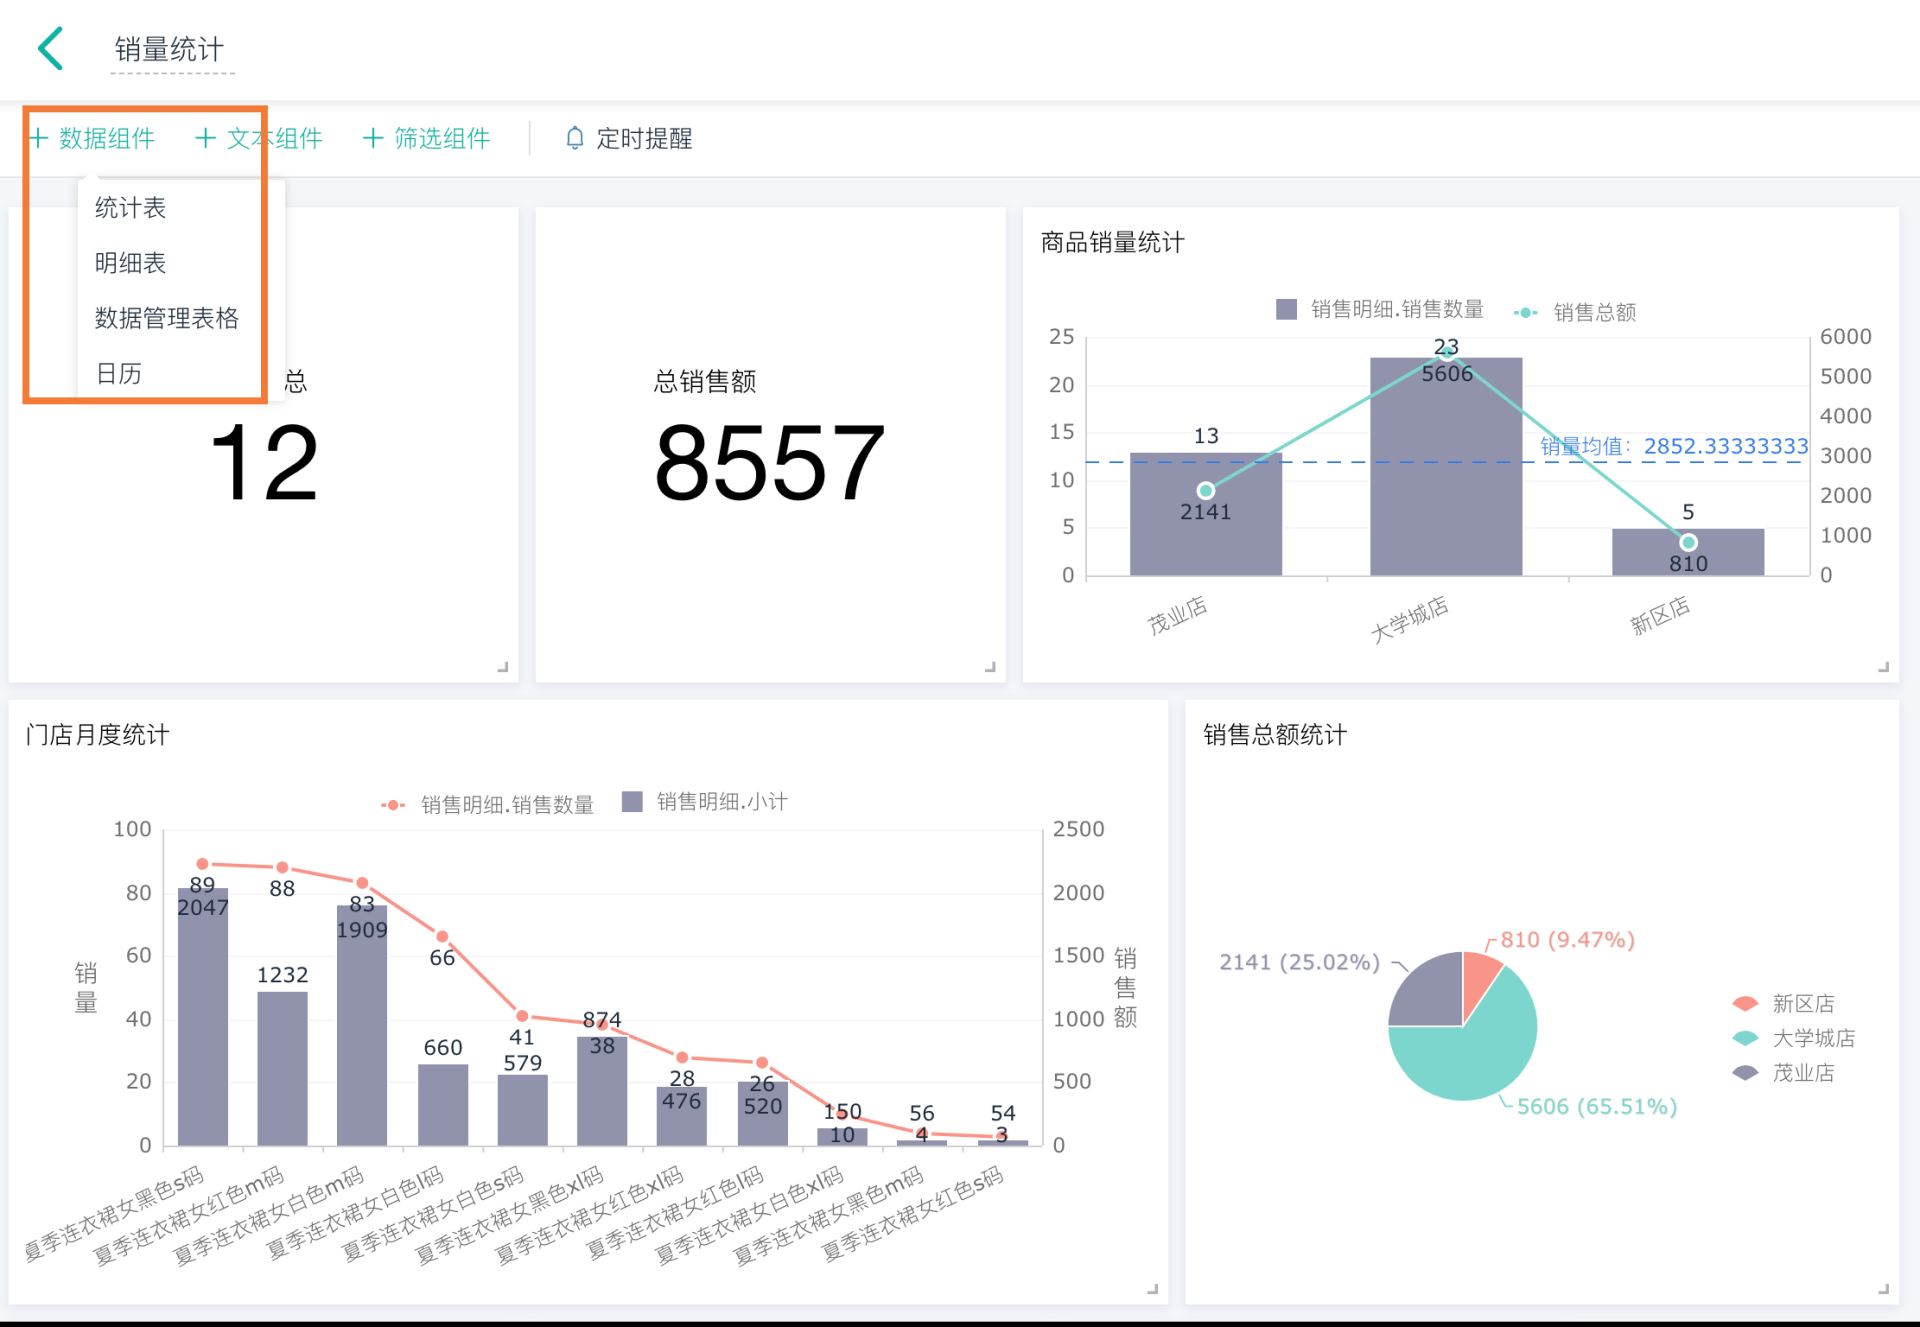Choose 数据管理表格 menu entry

(x=166, y=318)
